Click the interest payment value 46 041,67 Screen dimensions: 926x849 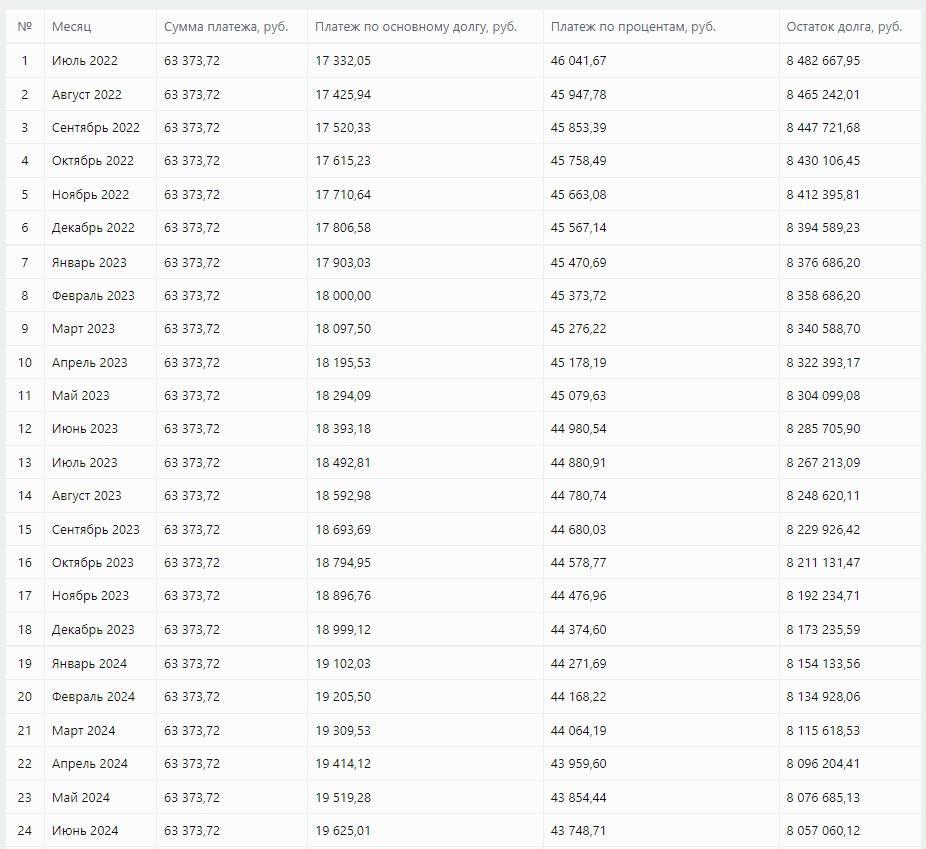tap(578, 61)
